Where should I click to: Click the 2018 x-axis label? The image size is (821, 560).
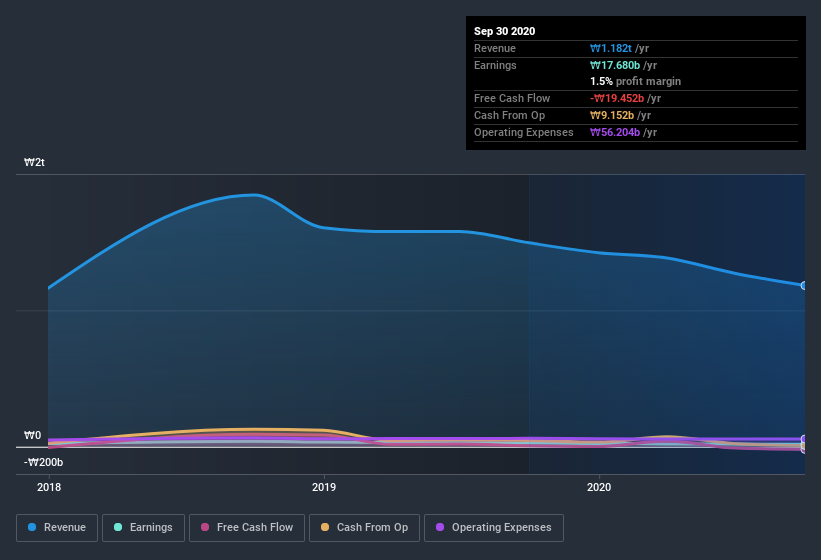49,487
